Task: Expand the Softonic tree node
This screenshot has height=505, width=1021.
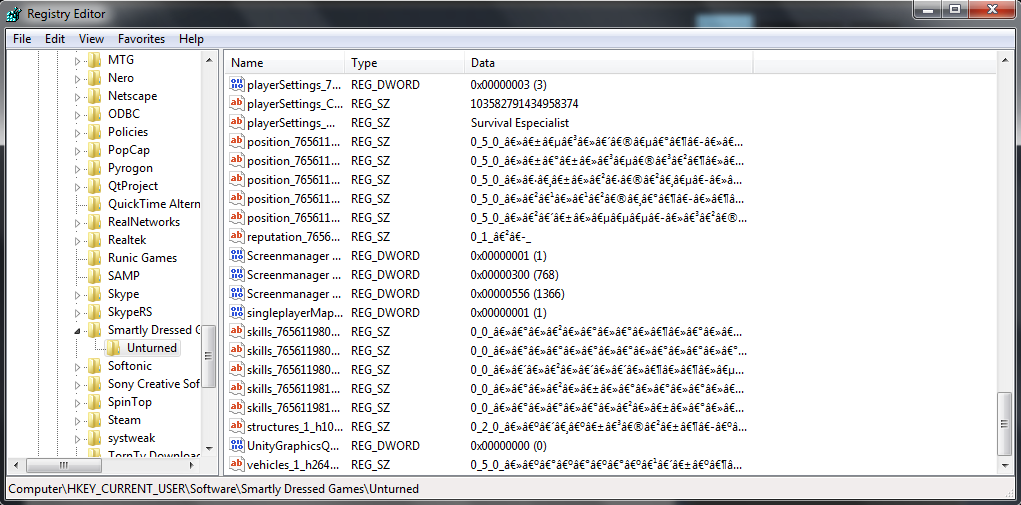Action: 77,366
